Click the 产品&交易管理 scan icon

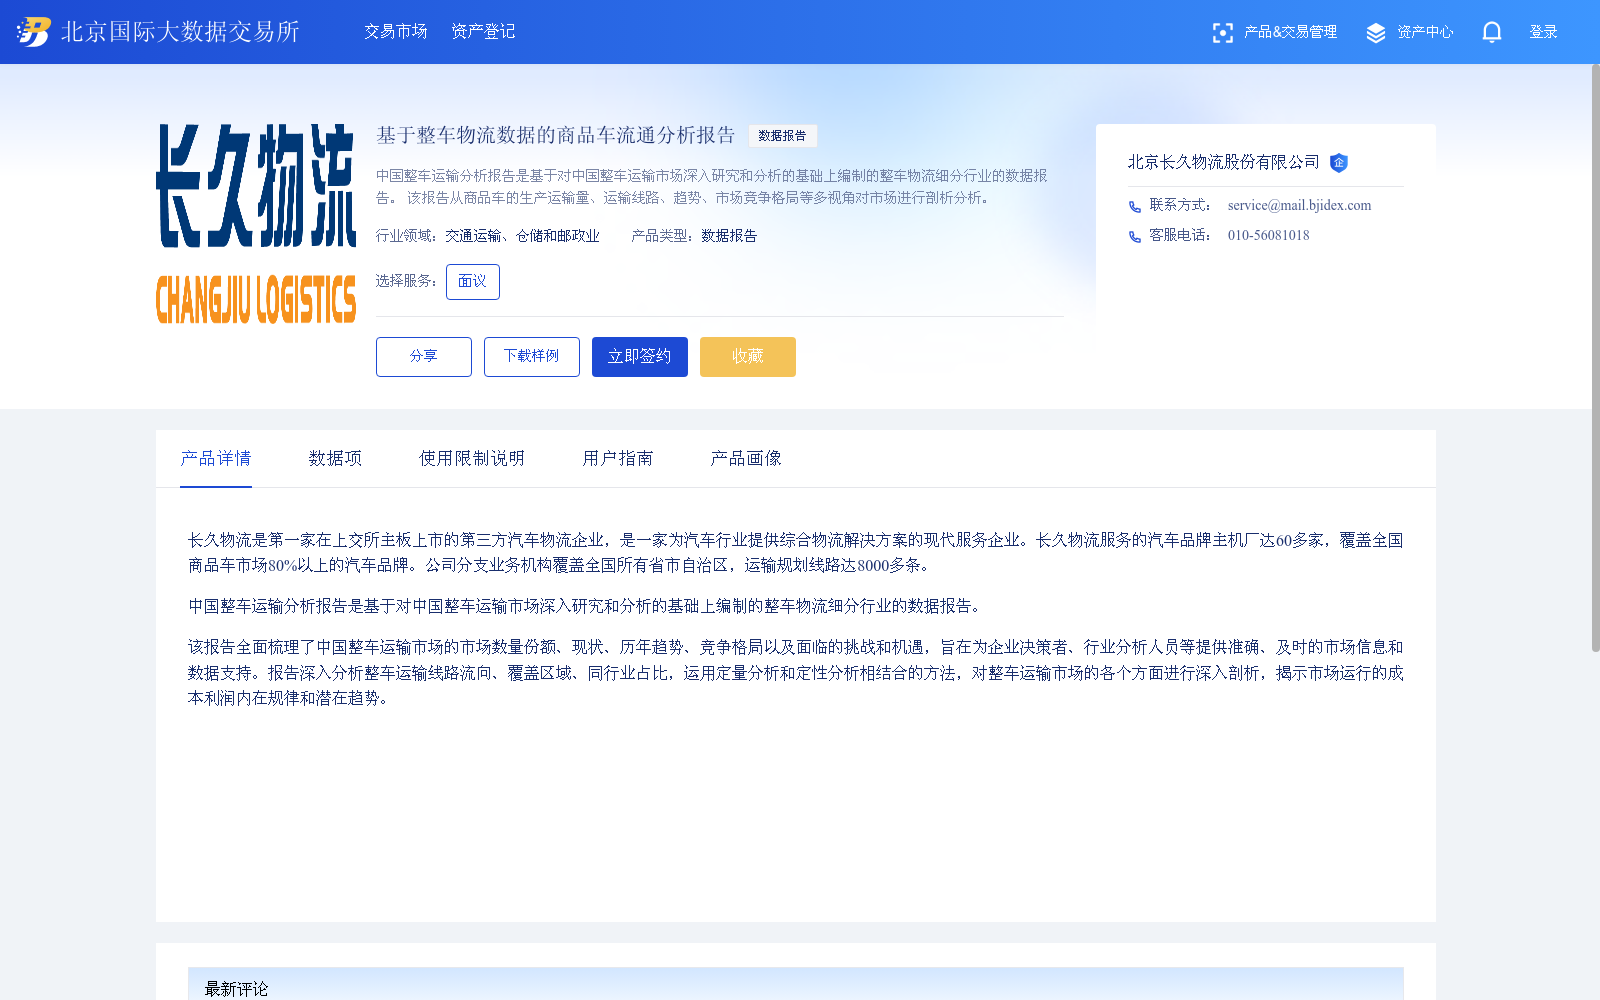(x=1222, y=33)
